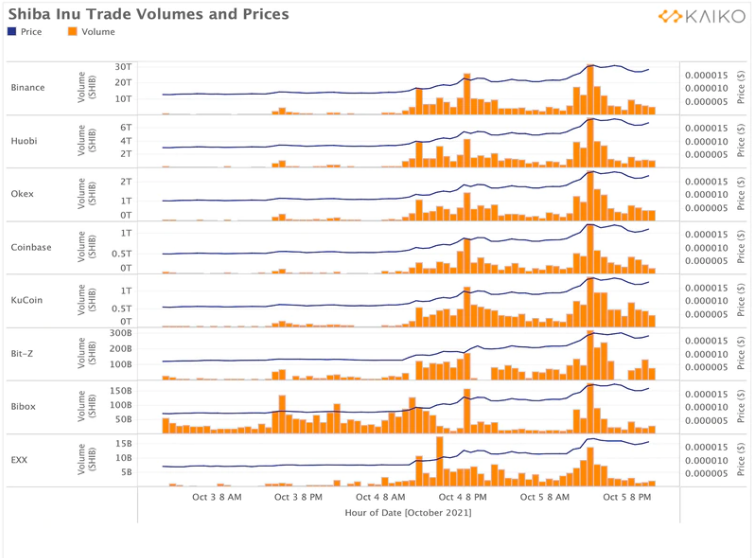Select the Bit-Z row label
The image size is (752, 558).
pos(22,354)
